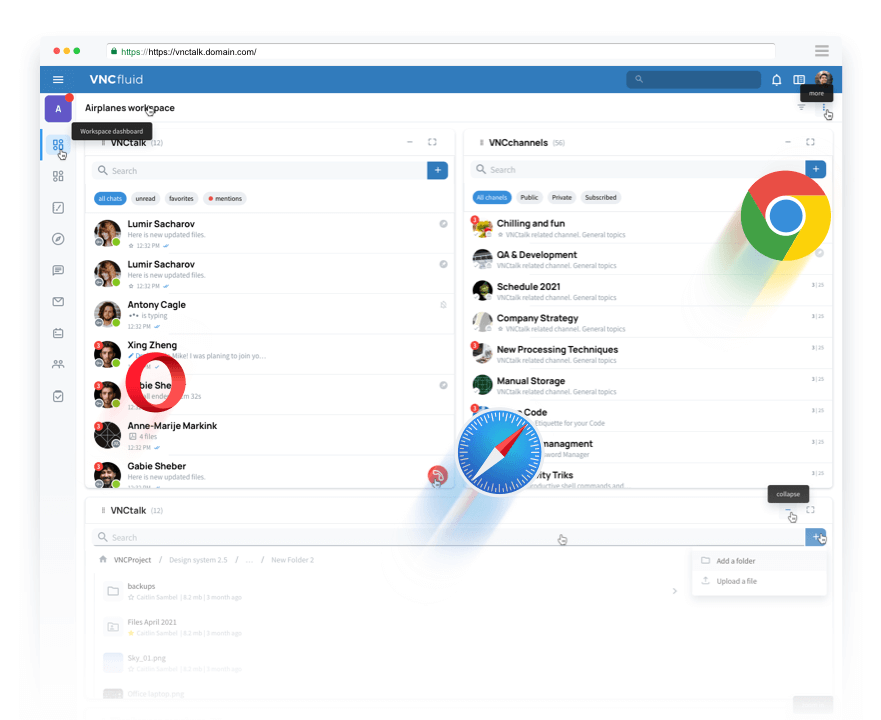This screenshot has height=720, width=881.
Task: Toggle the favorite star on Sky_01.png
Action: click(x=131, y=669)
